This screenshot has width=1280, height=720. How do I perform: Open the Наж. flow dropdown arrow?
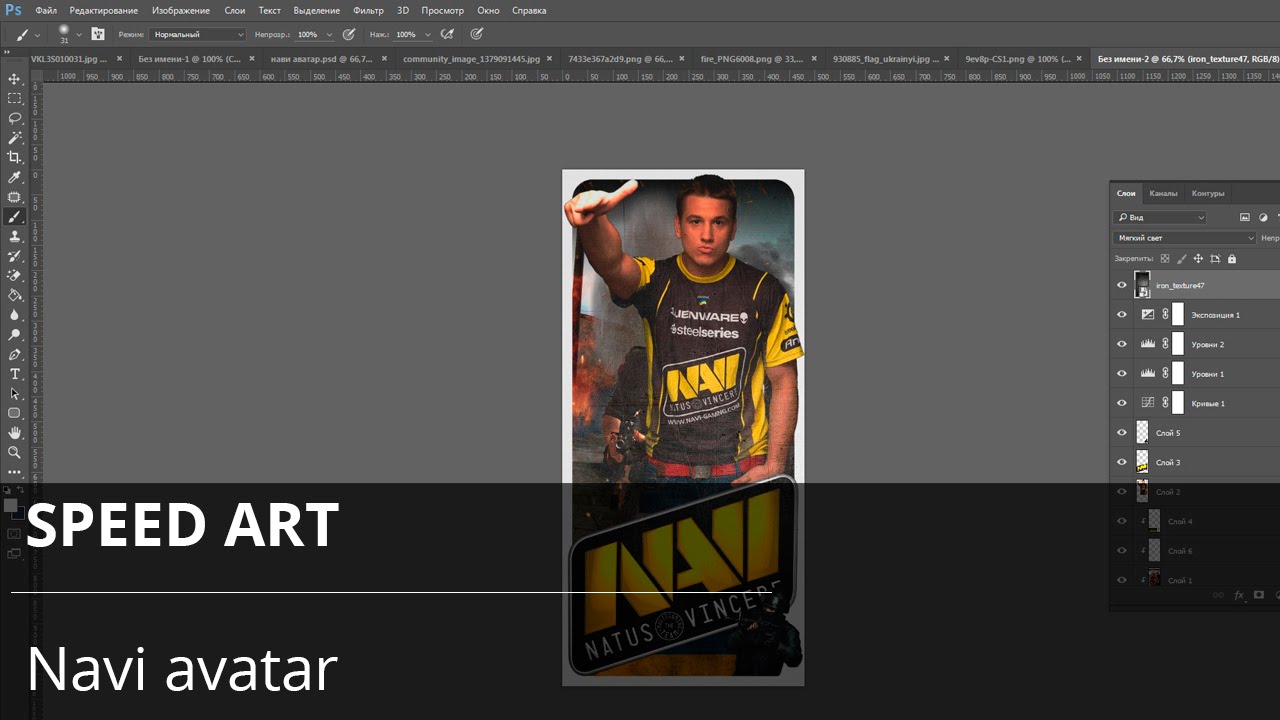(428, 34)
